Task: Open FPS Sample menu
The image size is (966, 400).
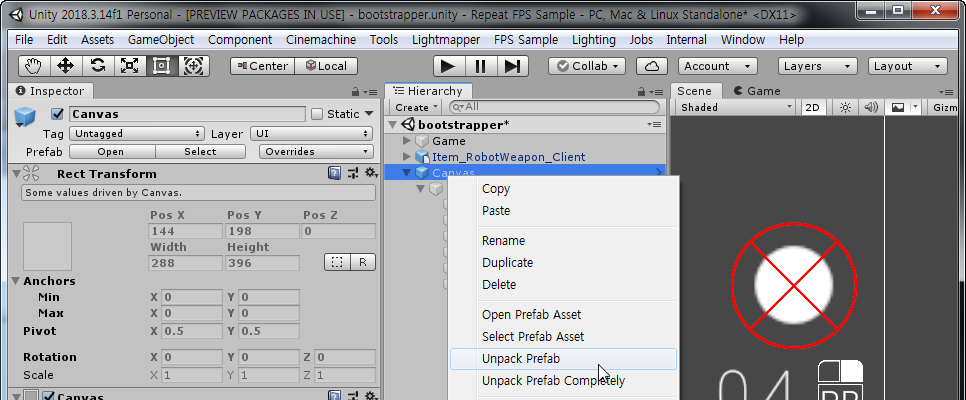Action: [x=526, y=39]
